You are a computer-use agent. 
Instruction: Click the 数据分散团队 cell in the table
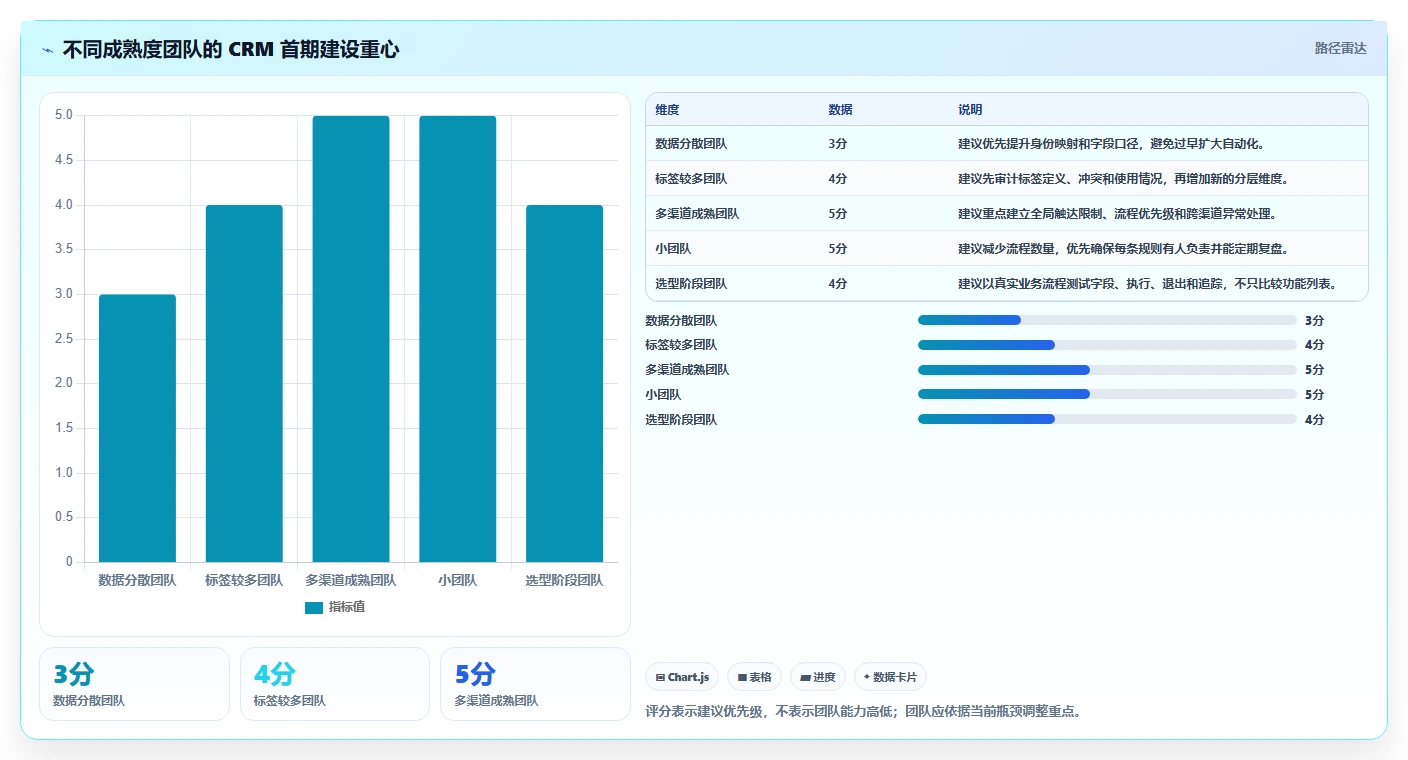[691, 144]
